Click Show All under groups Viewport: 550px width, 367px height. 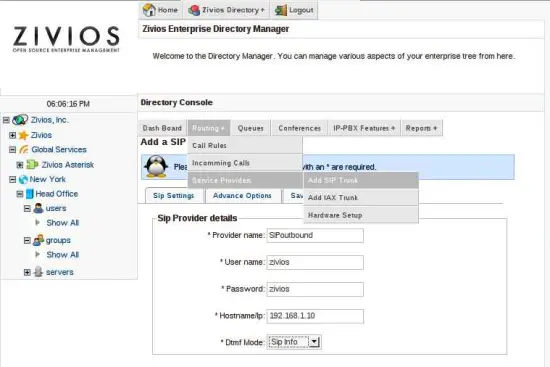click(x=62, y=255)
